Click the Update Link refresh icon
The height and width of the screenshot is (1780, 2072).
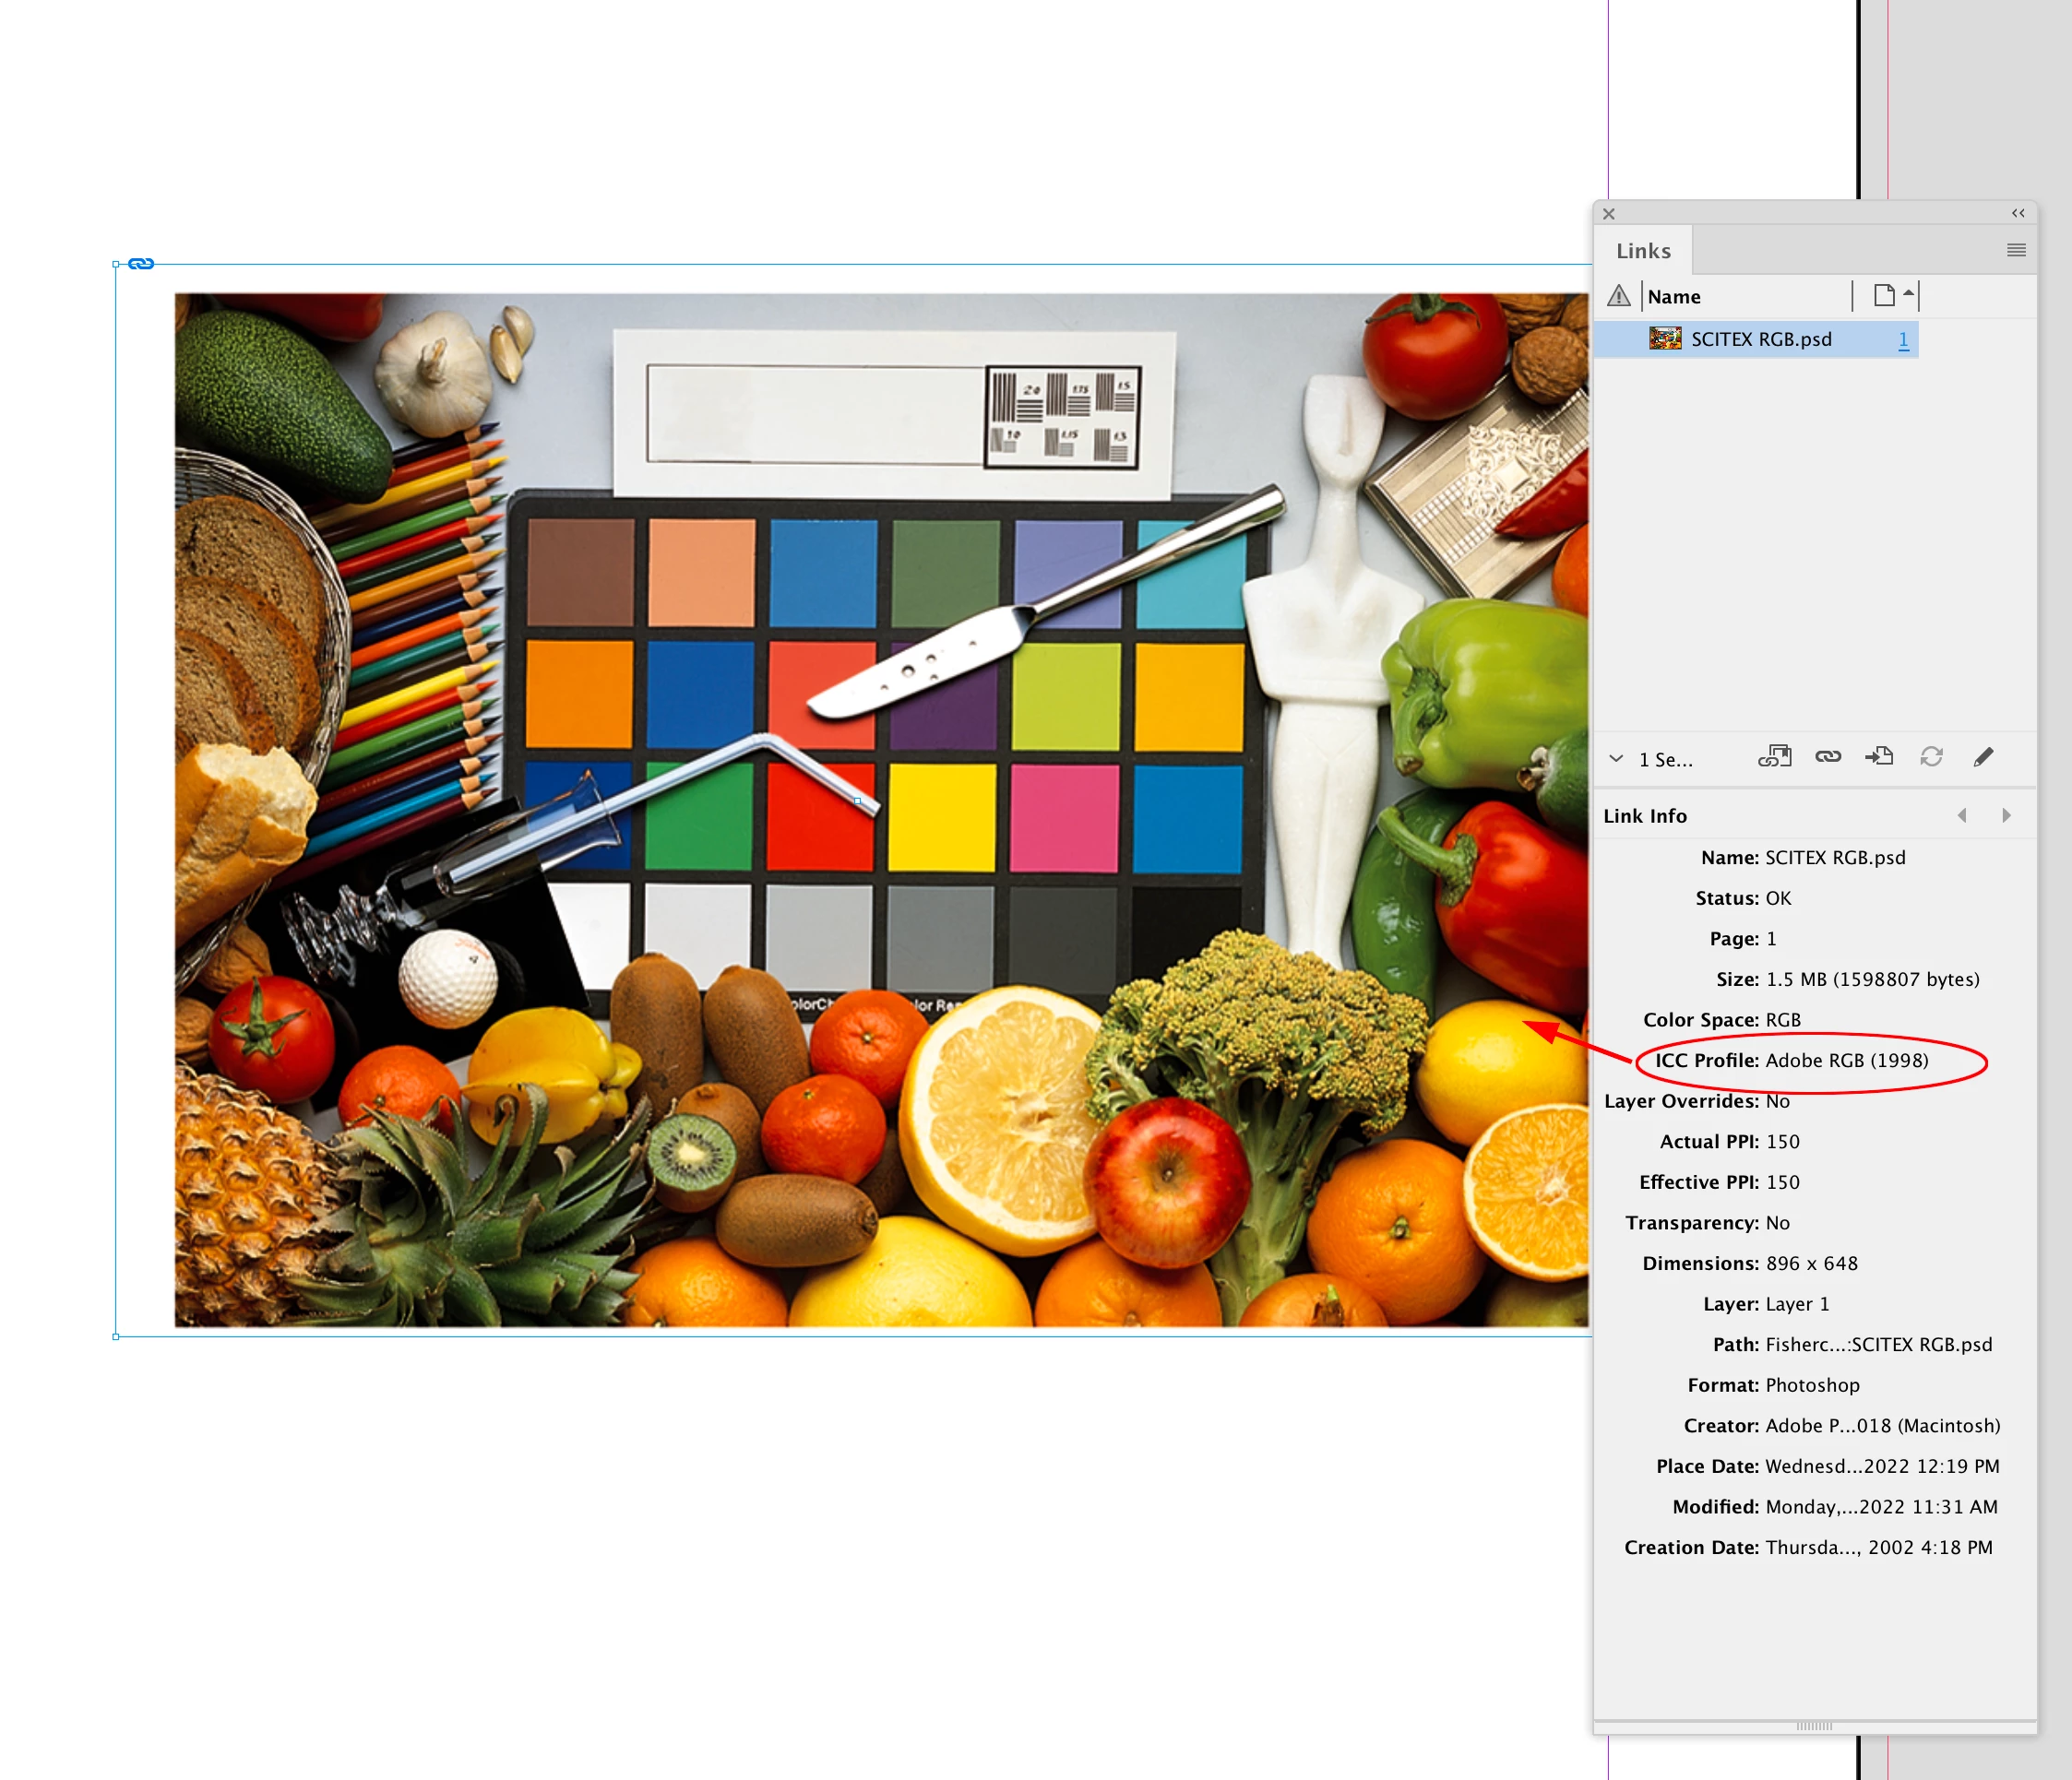[x=1931, y=757]
